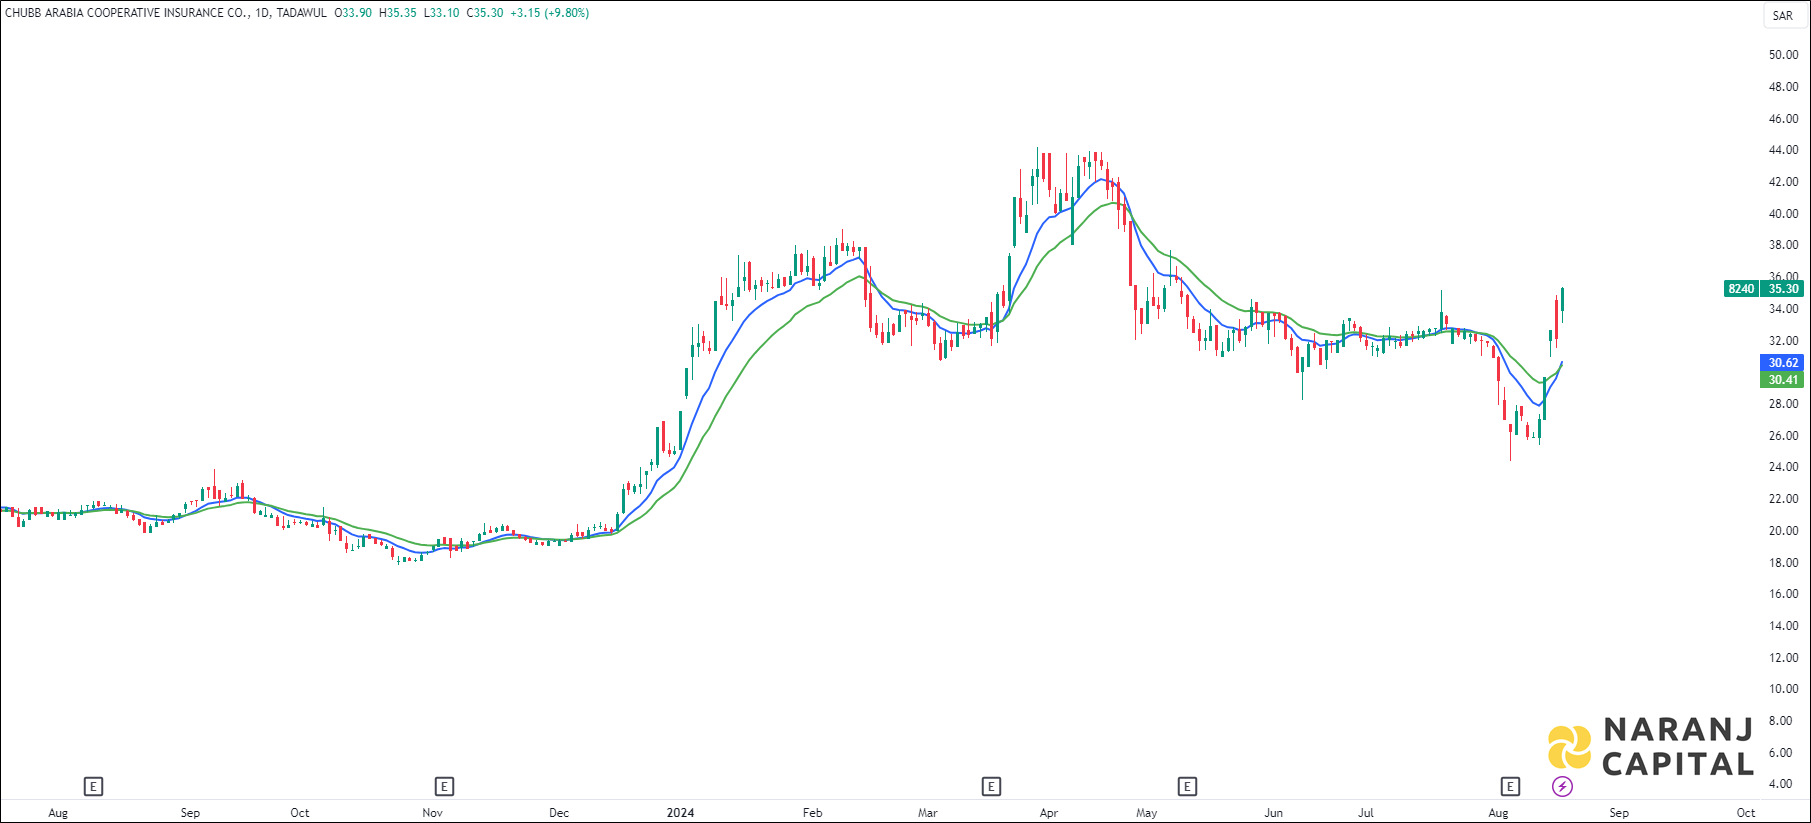1811x823 pixels.
Task: Click the +3.15 (+9.80%) change value
Action: click(549, 13)
